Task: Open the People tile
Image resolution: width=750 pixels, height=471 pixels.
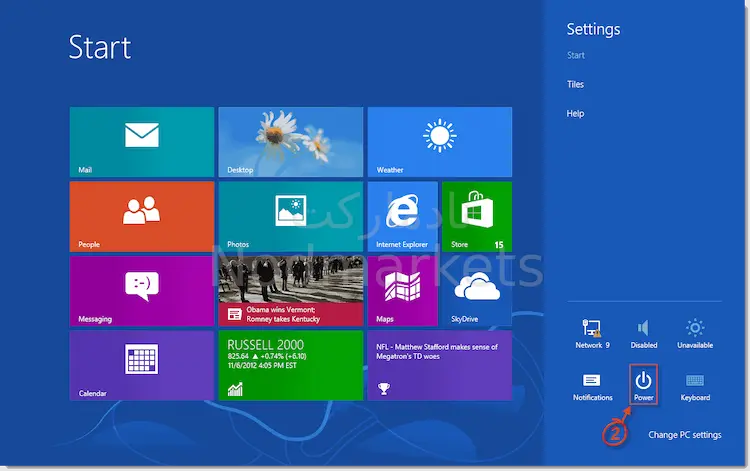Action: (x=141, y=215)
